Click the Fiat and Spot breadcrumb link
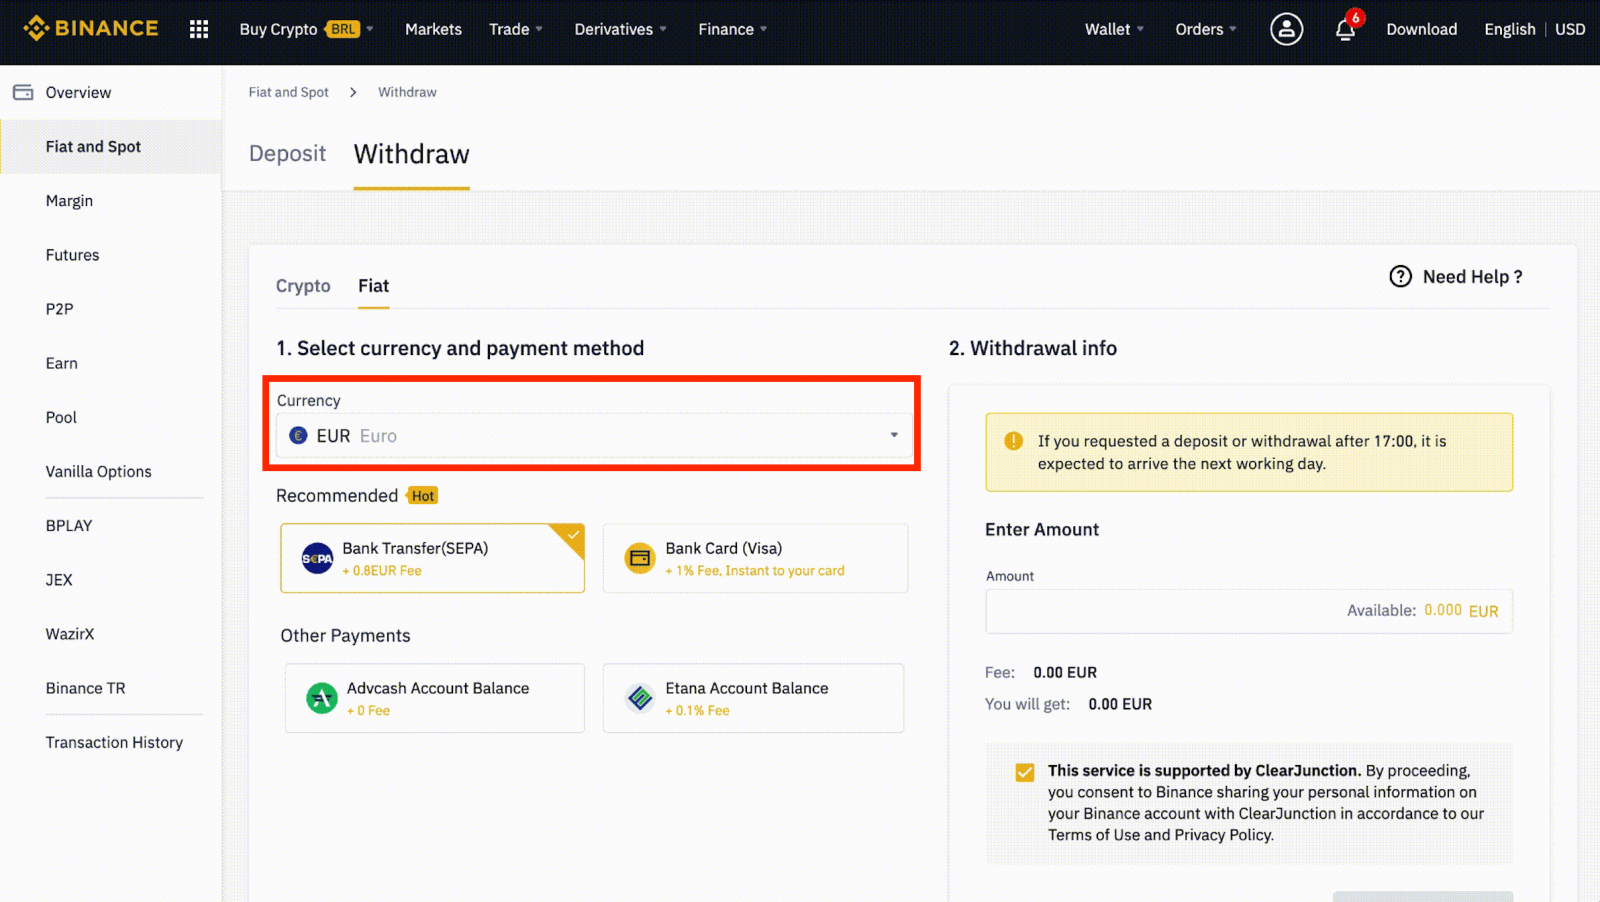 point(287,91)
